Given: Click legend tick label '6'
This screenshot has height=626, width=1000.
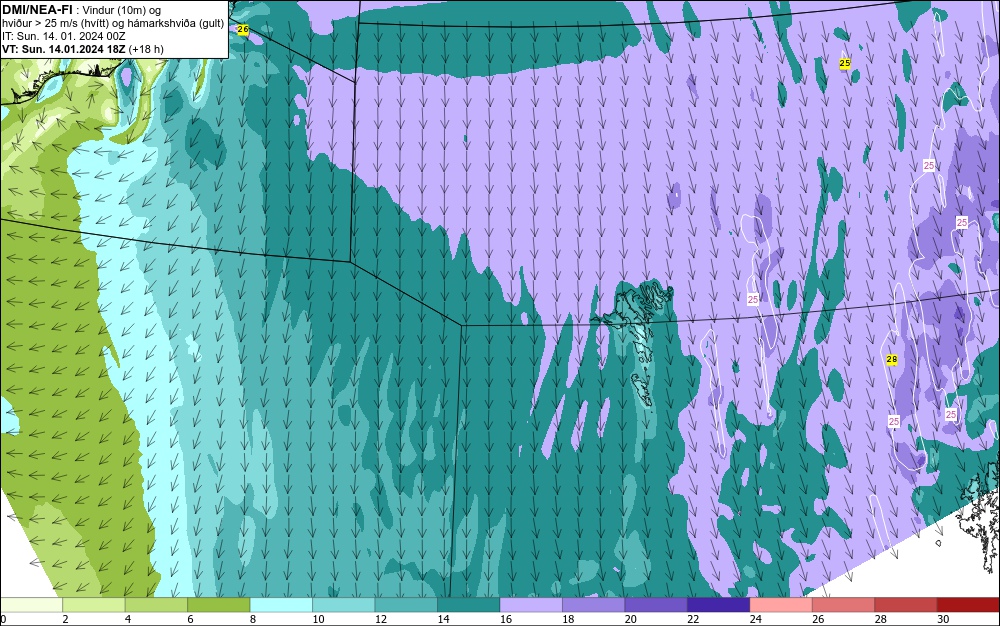Looking at the screenshot, I should pyautogui.click(x=190, y=619).
